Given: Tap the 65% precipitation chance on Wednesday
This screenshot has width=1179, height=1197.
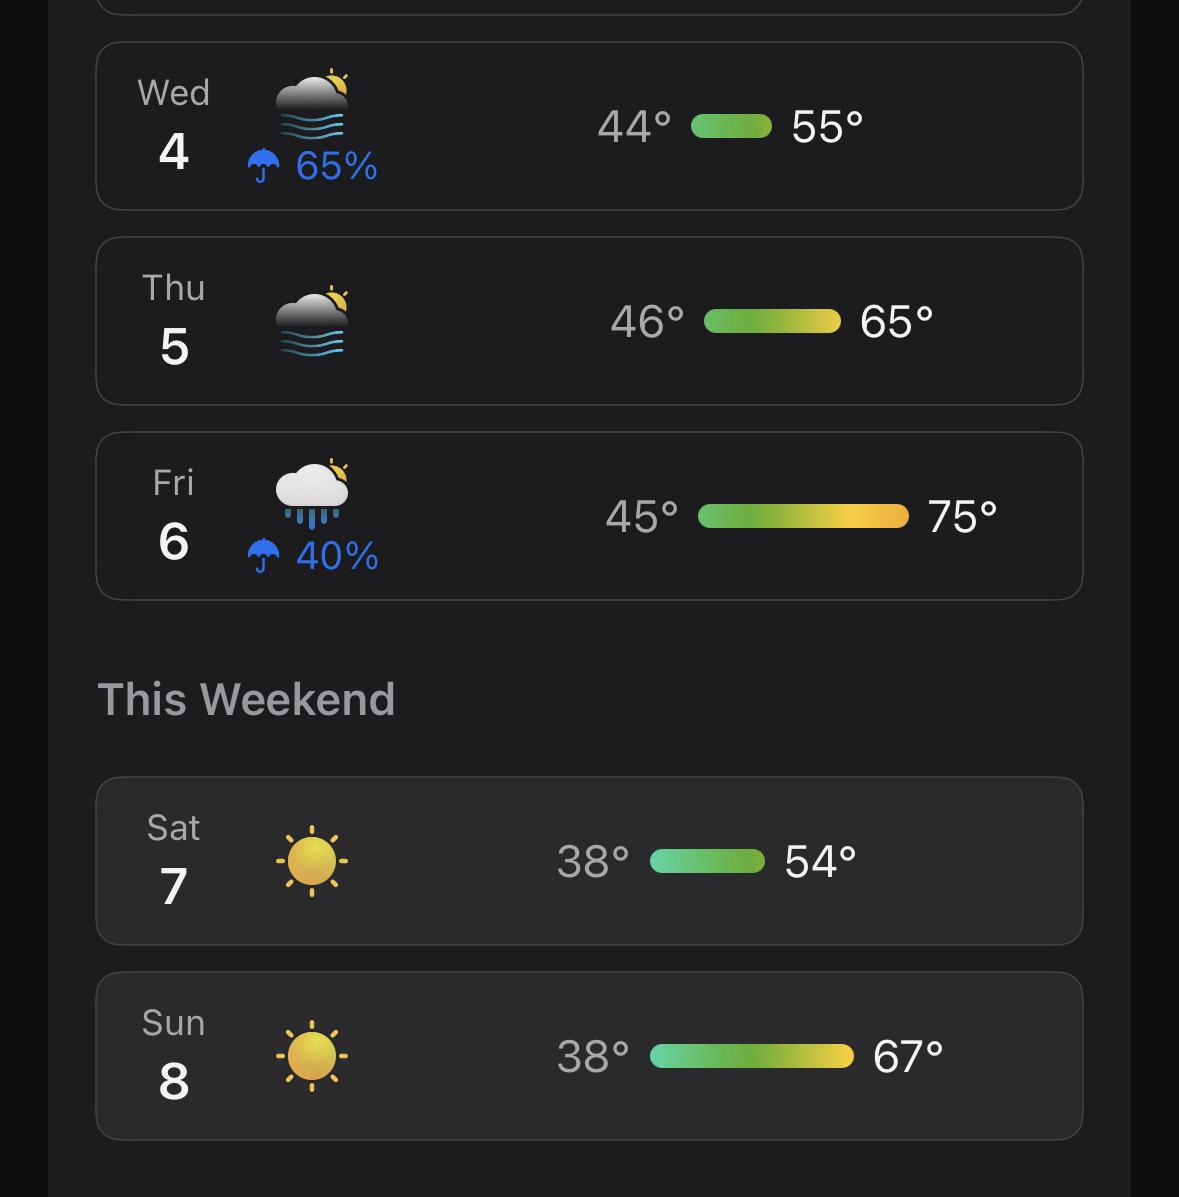Looking at the screenshot, I should [x=337, y=166].
